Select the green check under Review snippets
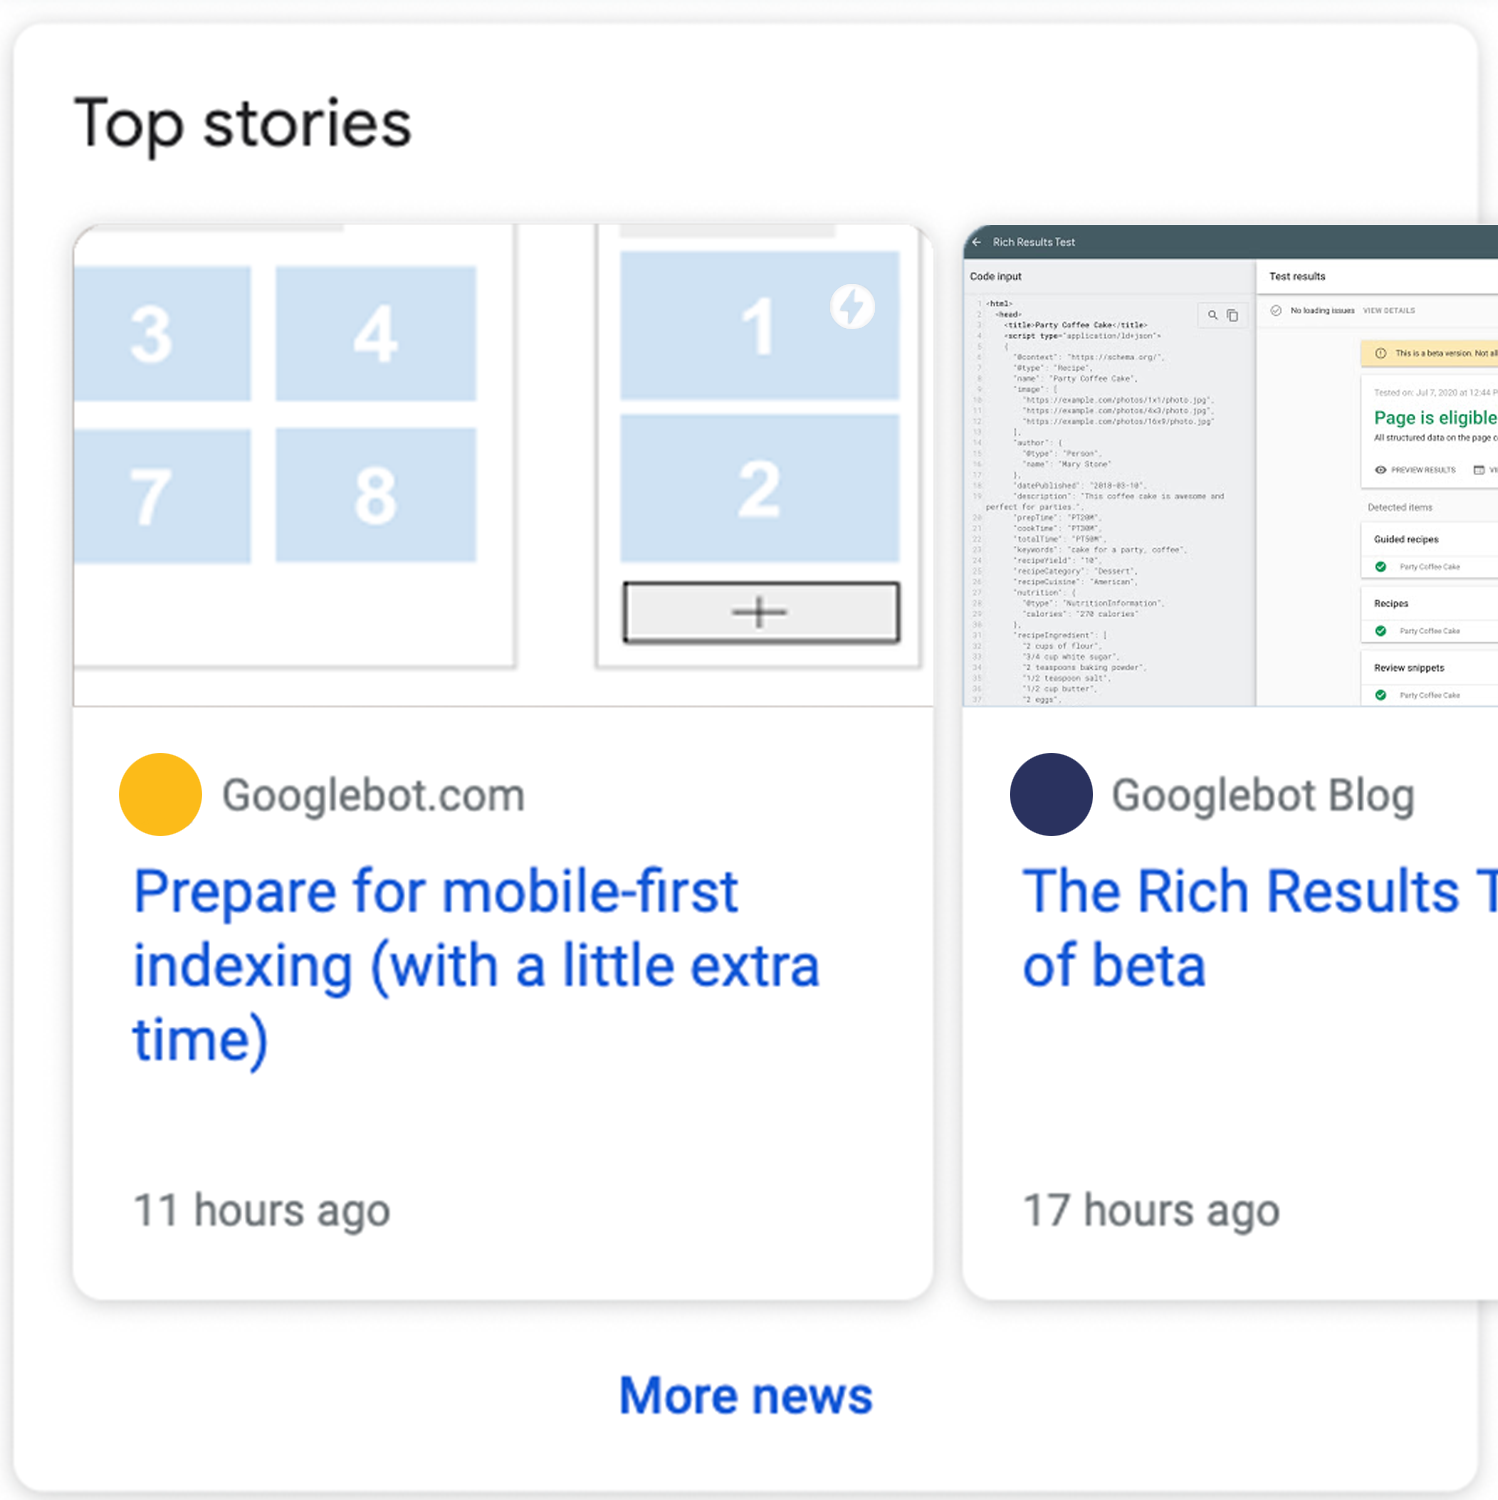Image resolution: width=1498 pixels, height=1500 pixels. pos(1381,695)
